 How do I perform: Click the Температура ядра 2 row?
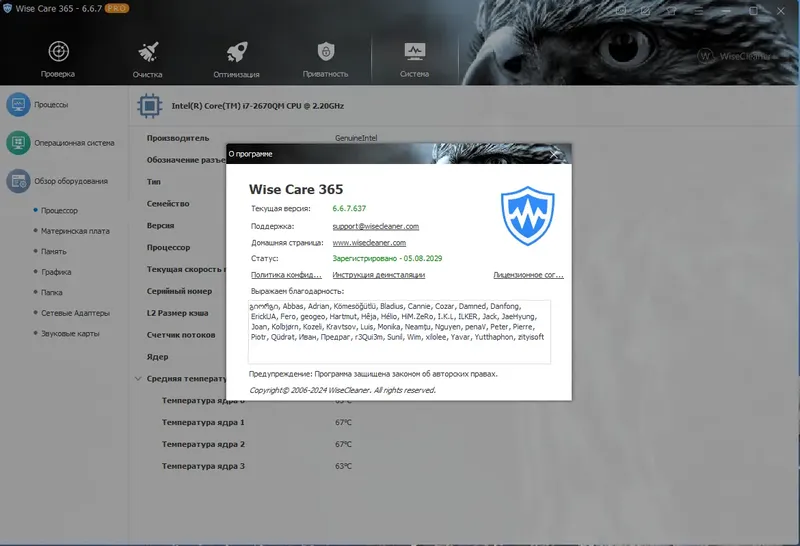coord(203,444)
